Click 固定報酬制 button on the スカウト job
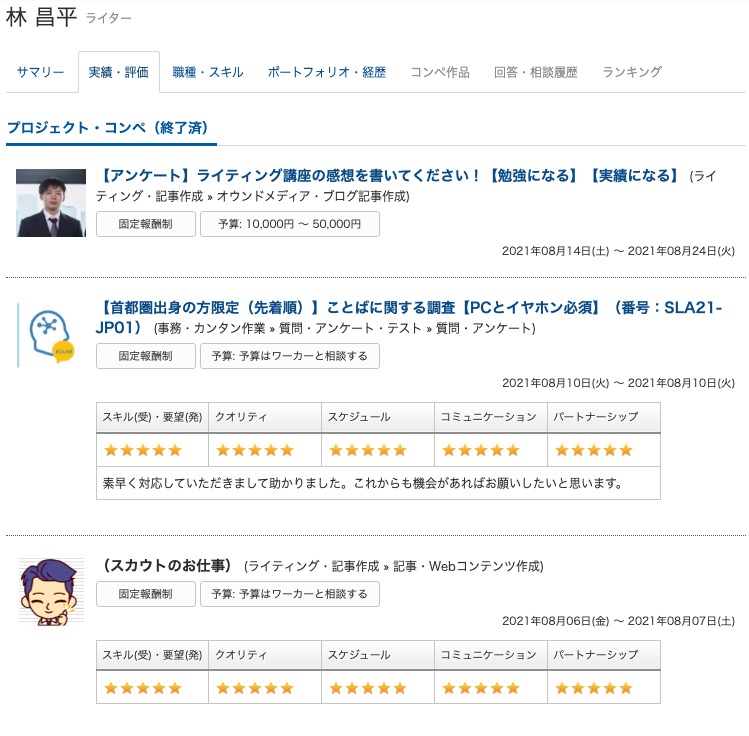 pyautogui.click(x=145, y=594)
